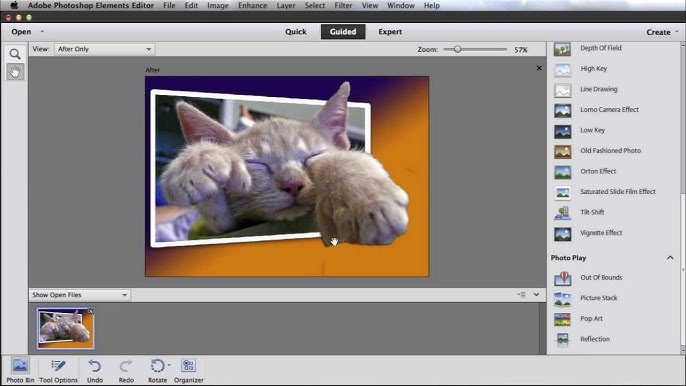
Task: Open the Select menu
Action: 315,5
